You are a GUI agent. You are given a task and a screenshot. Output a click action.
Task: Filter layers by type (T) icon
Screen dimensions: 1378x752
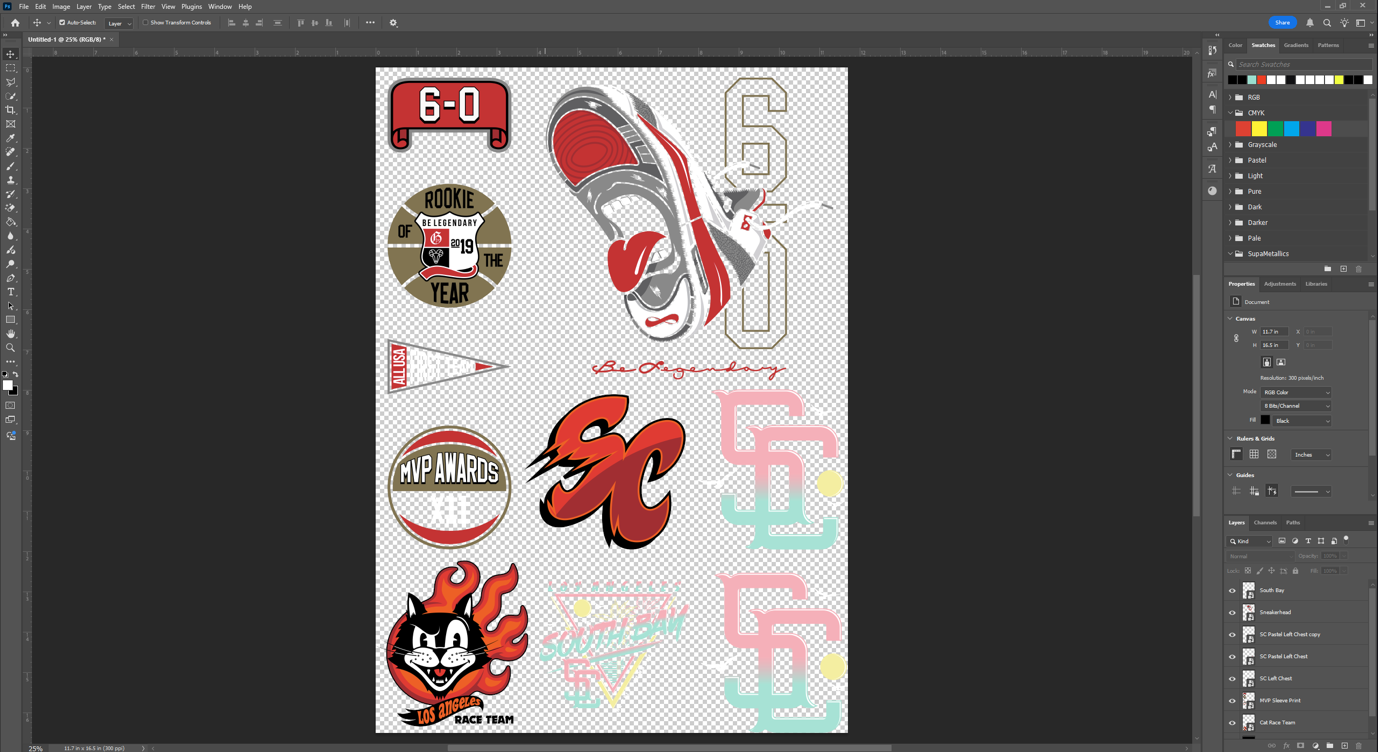1308,541
